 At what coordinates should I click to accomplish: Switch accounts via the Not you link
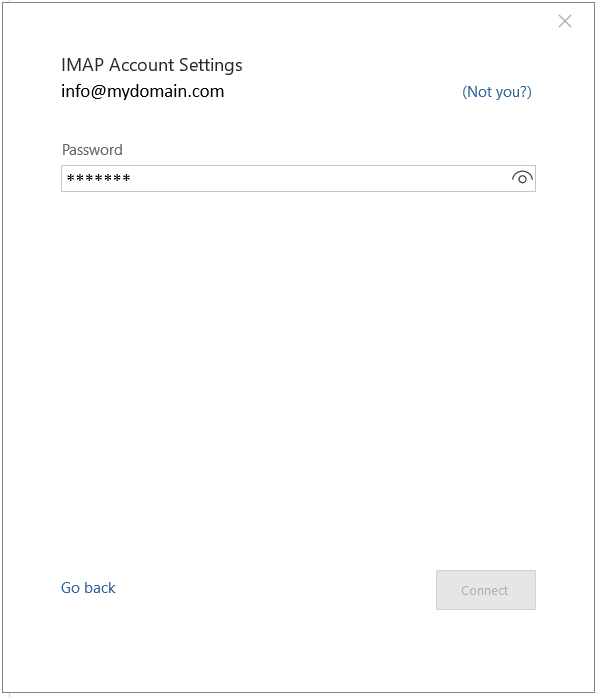click(x=496, y=92)
